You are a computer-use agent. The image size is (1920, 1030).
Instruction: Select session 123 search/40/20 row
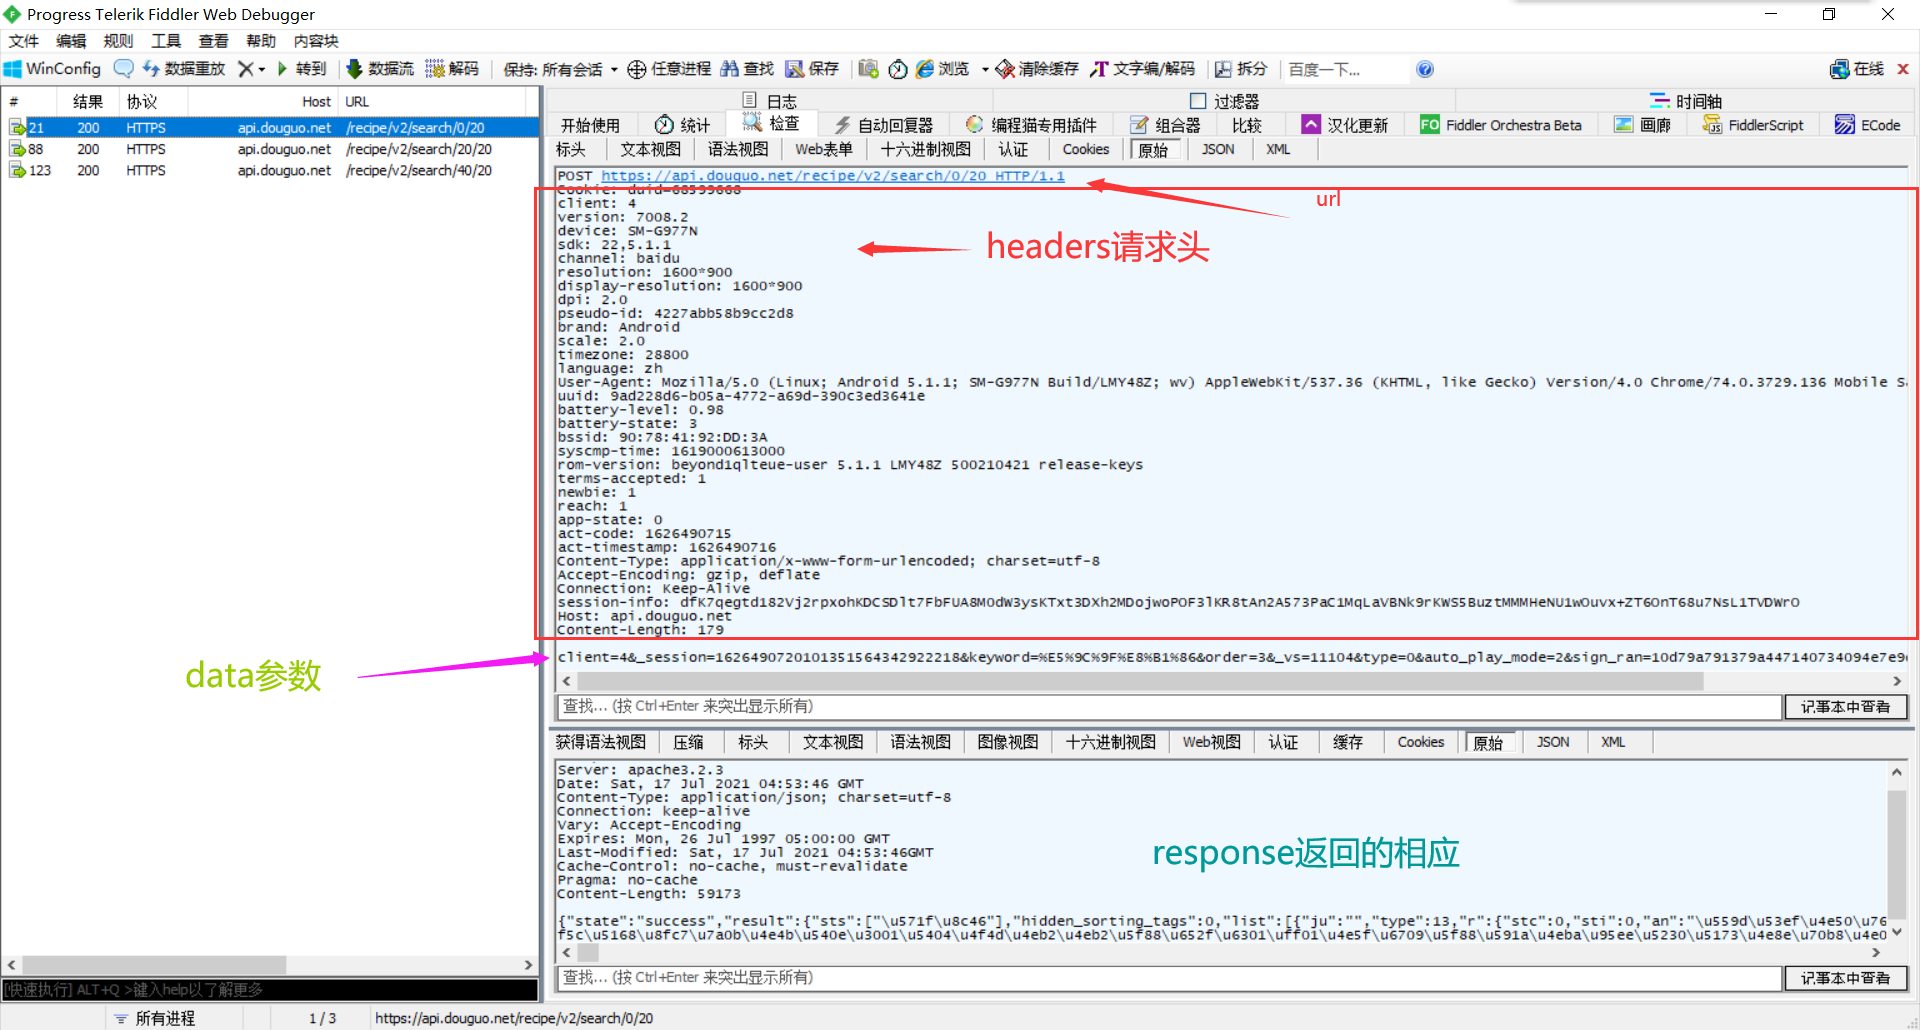pyautogui.click(x=270, y=171)
